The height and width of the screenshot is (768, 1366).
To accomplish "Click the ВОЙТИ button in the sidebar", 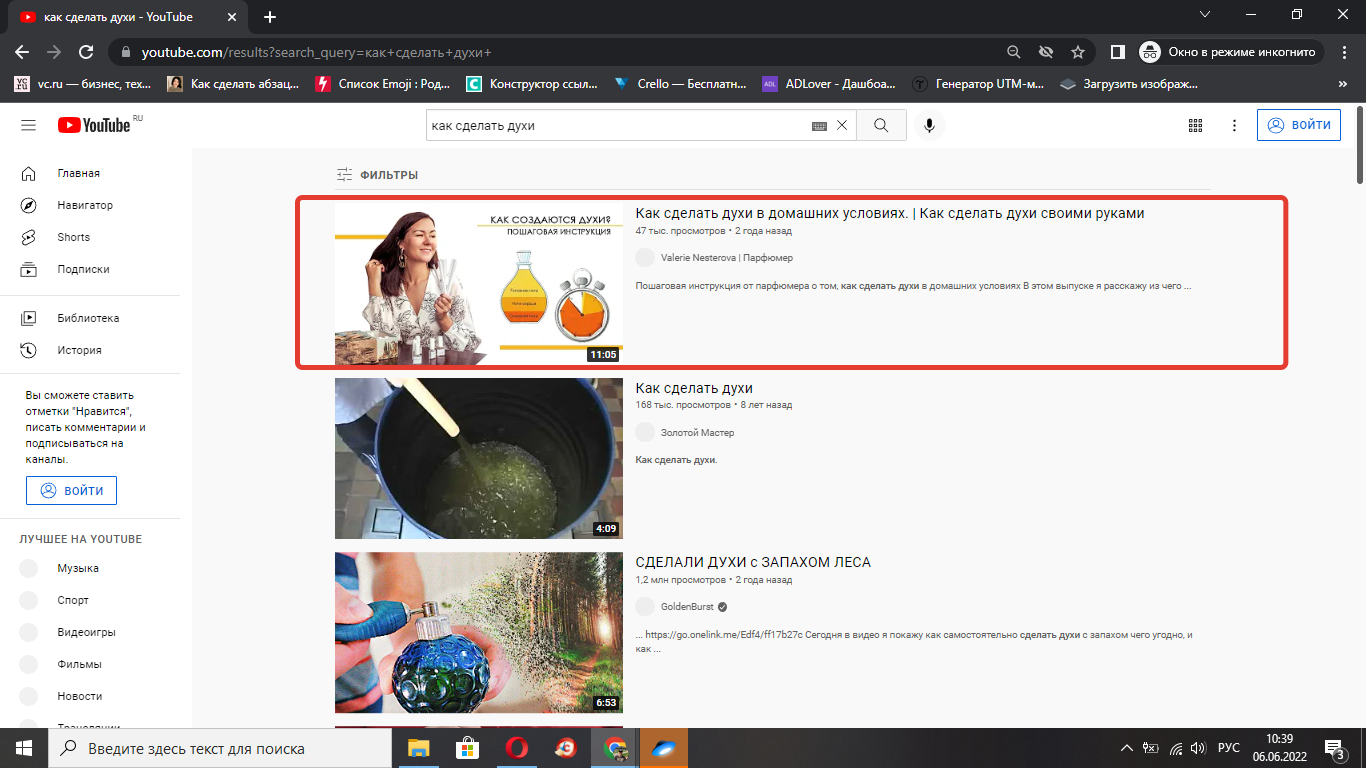I will 71,490.
